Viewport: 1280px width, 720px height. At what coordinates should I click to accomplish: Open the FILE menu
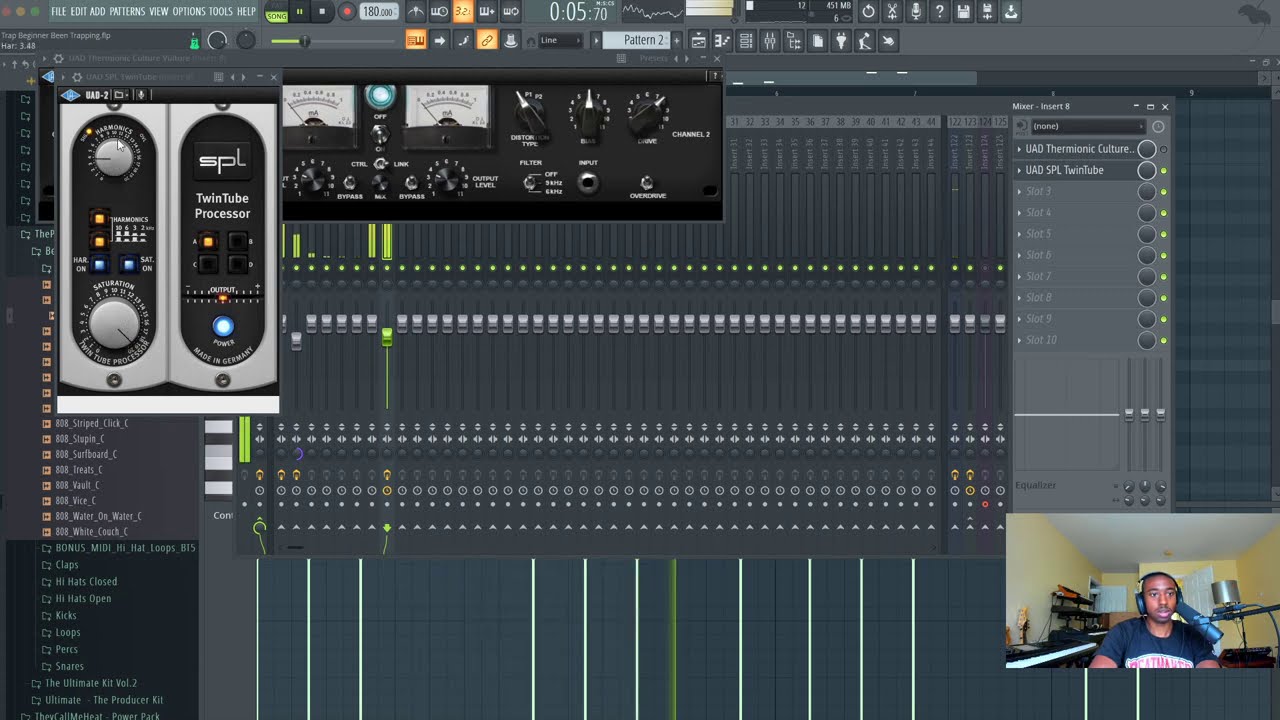click(58, 12)
